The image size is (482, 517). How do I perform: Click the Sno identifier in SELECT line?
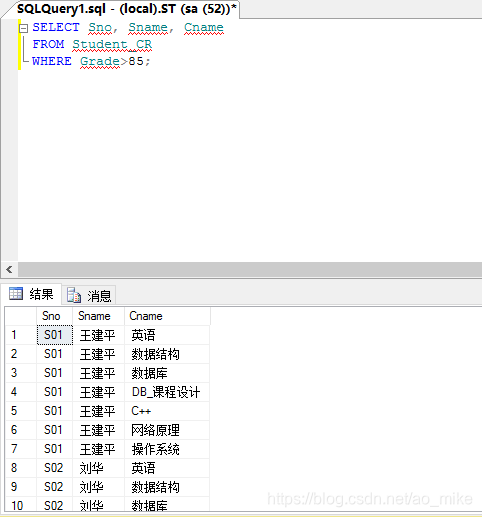tap(100, 27)
